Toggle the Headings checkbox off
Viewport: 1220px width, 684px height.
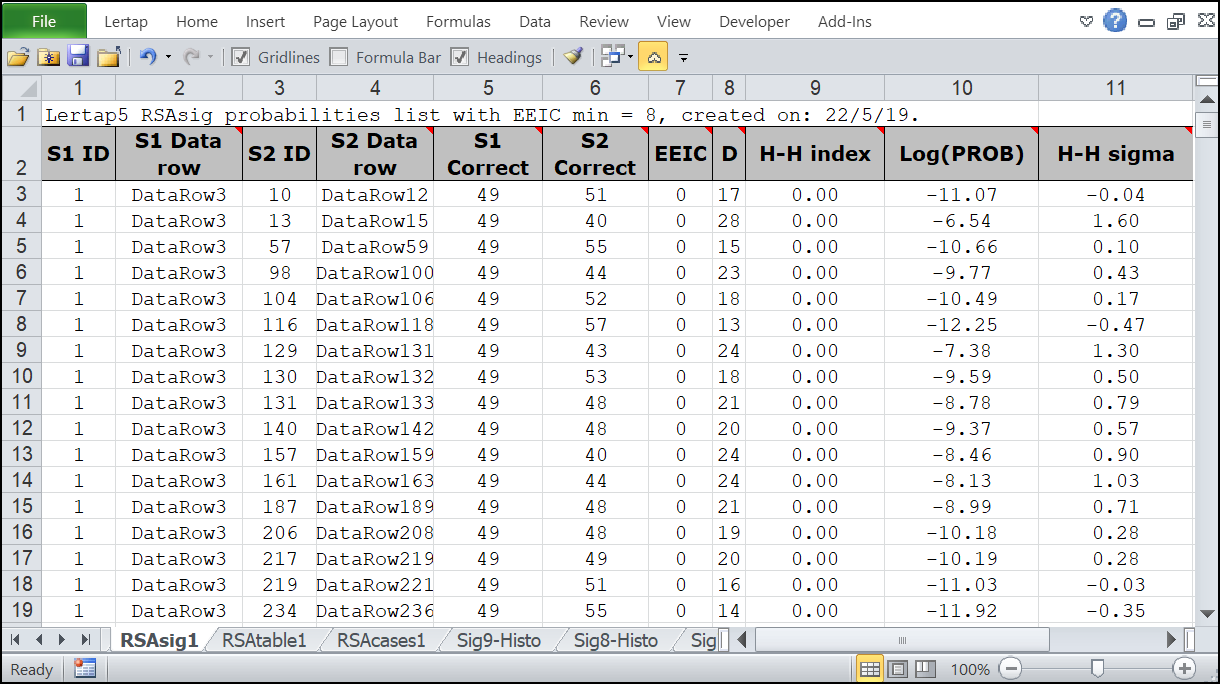coord(459,57)
